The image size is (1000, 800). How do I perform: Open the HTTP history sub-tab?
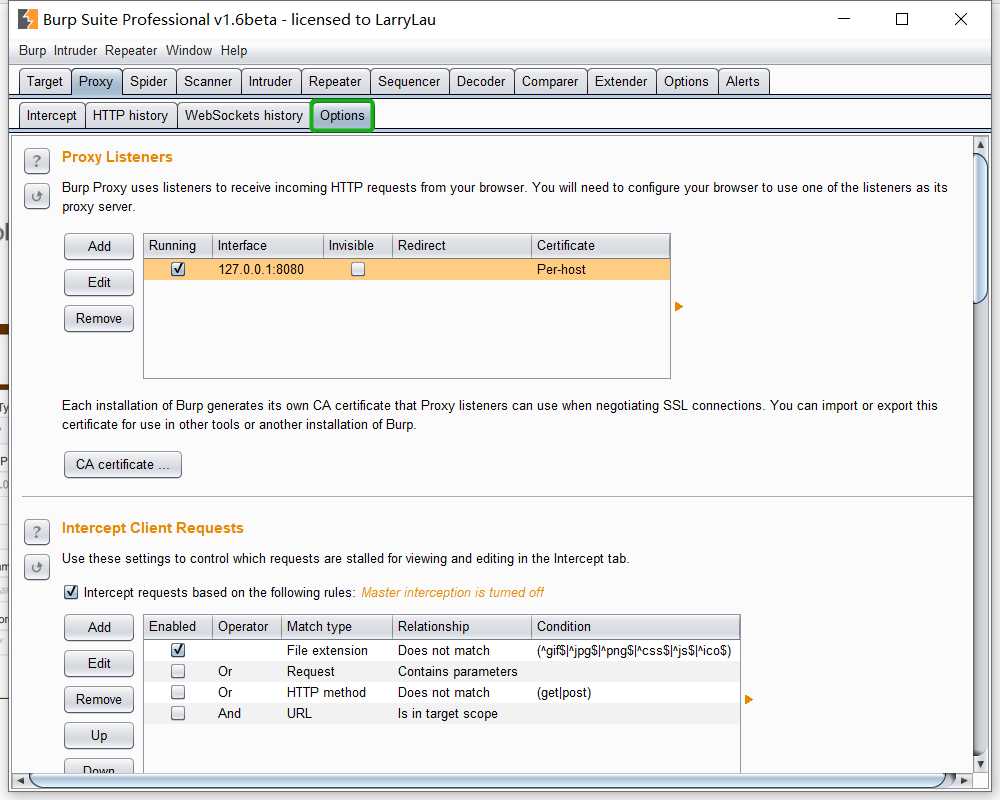(x=131, y=115)
